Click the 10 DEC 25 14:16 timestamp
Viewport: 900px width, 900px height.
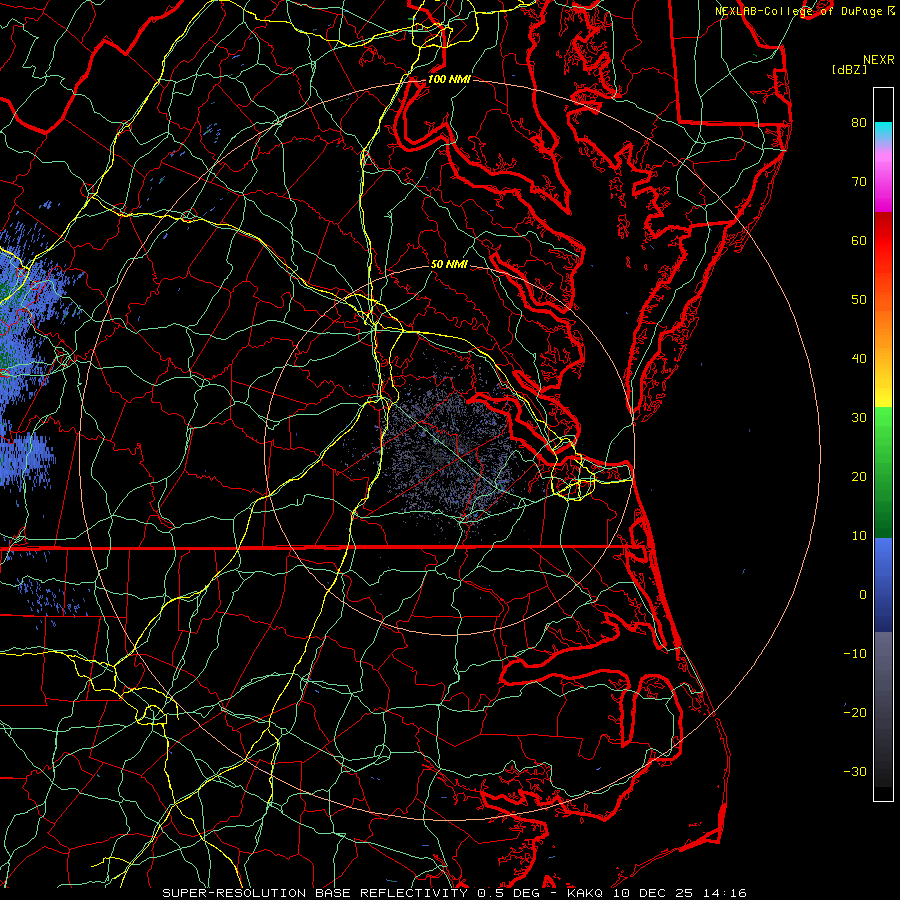click(x=679, y=893)
